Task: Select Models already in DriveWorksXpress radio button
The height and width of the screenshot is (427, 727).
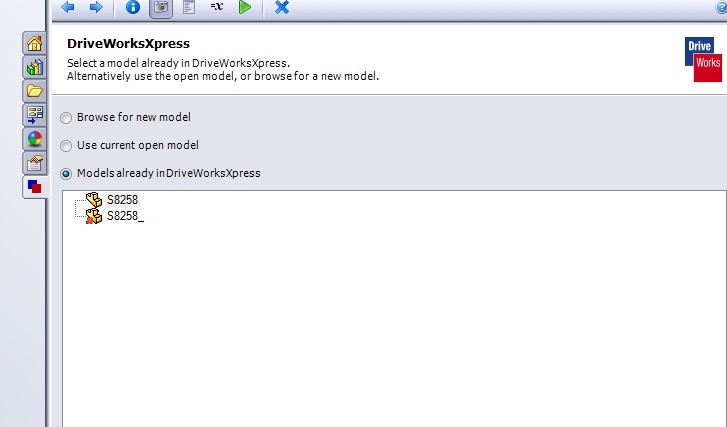Action: [x=66, y=174]
